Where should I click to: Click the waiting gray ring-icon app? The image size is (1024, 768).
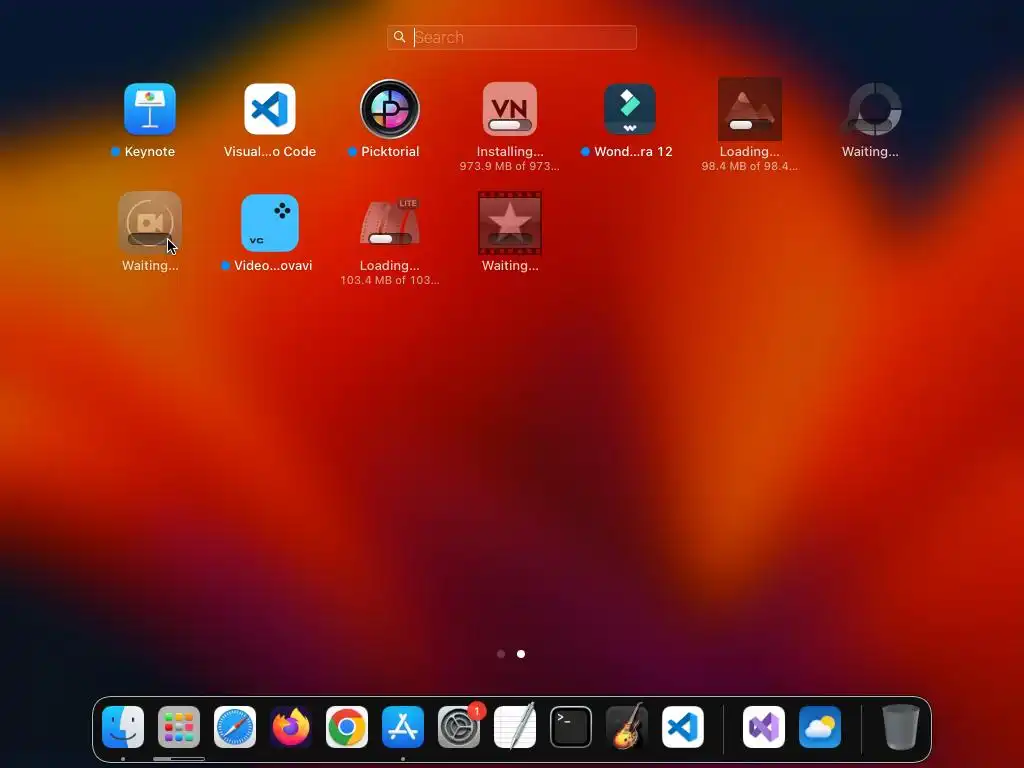point(870,109)
